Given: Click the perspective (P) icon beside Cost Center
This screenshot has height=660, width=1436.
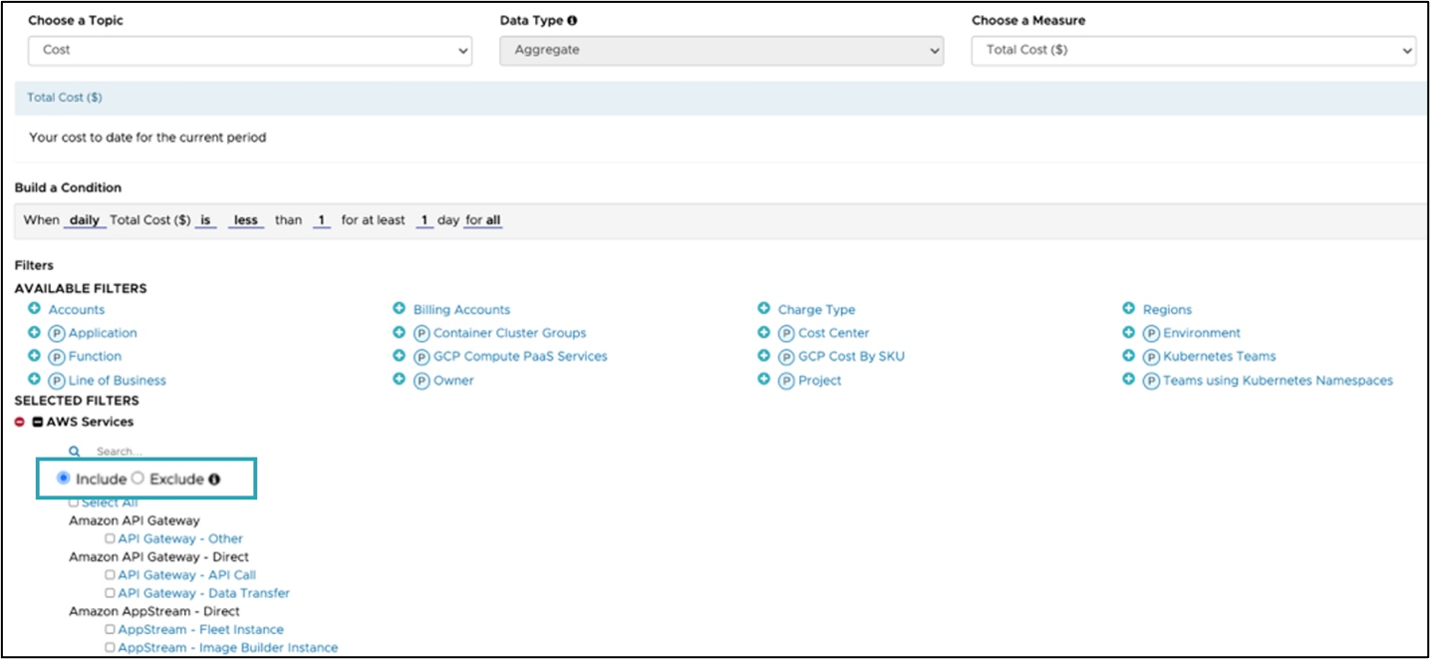Looking at the screenshot, I should 786,333.
